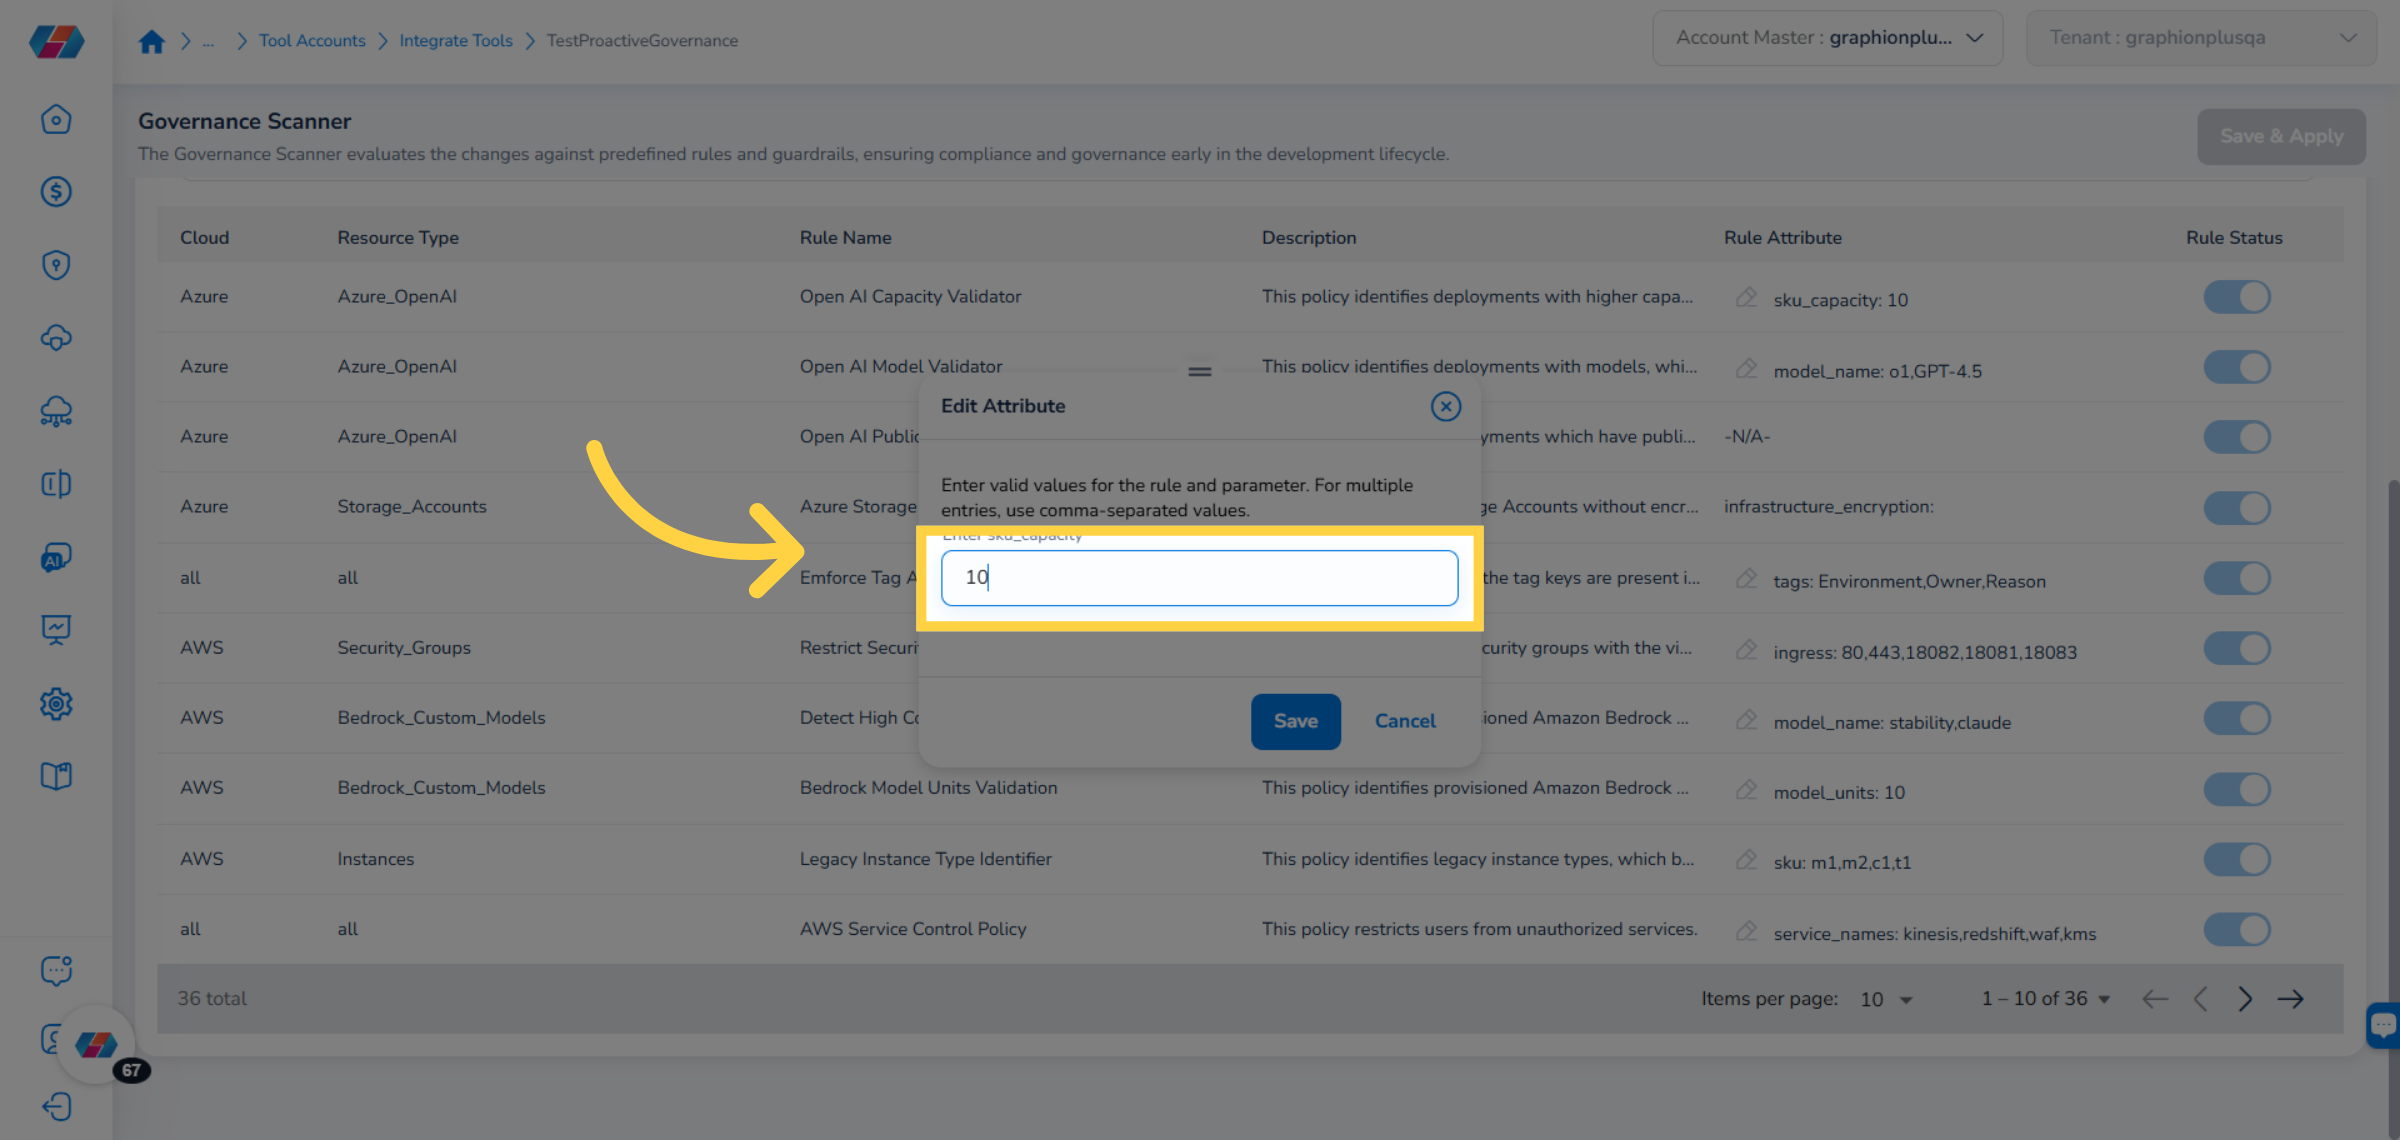Viewport: 2400px width, 1140px height.
Task: Grab the dialog drag handle
Action: click(x=1199, y=371)
